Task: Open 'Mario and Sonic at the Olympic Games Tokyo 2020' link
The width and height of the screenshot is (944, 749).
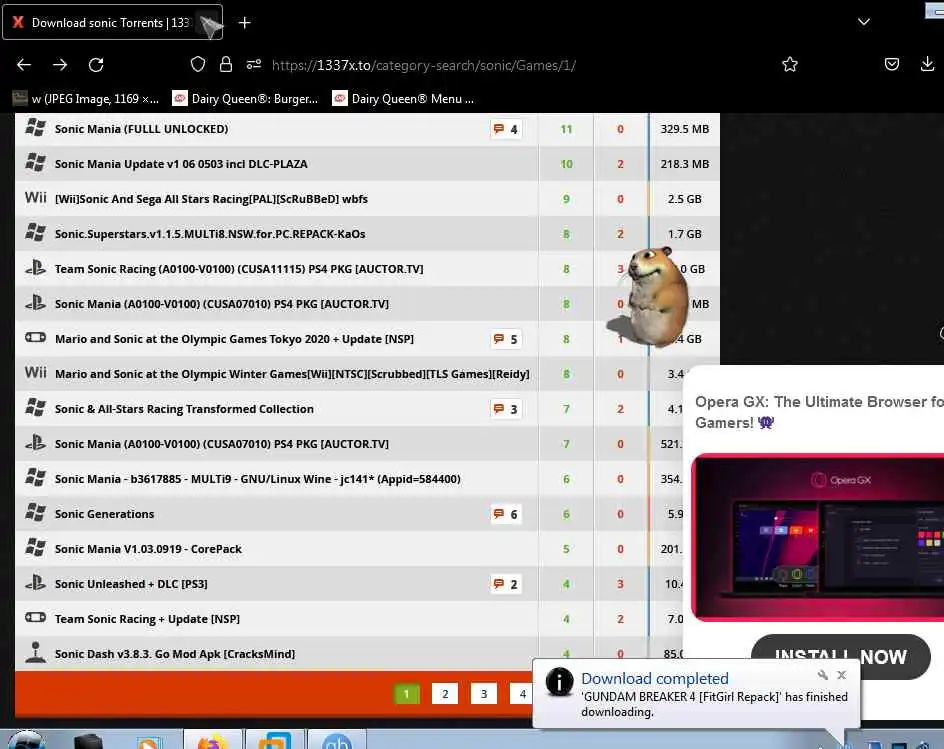Action: (x=234, y=339)
